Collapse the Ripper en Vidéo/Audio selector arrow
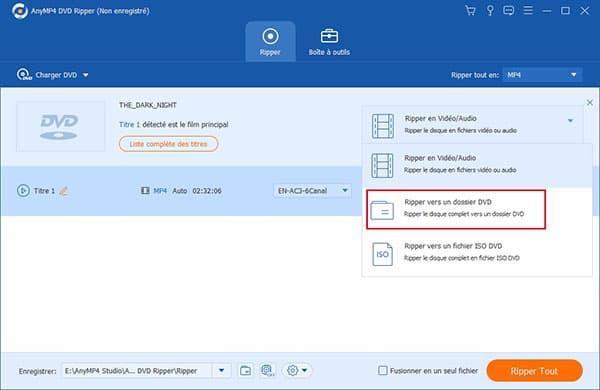Image resolution: width=600 pixels, height=390 pixels. coord(570,121)
